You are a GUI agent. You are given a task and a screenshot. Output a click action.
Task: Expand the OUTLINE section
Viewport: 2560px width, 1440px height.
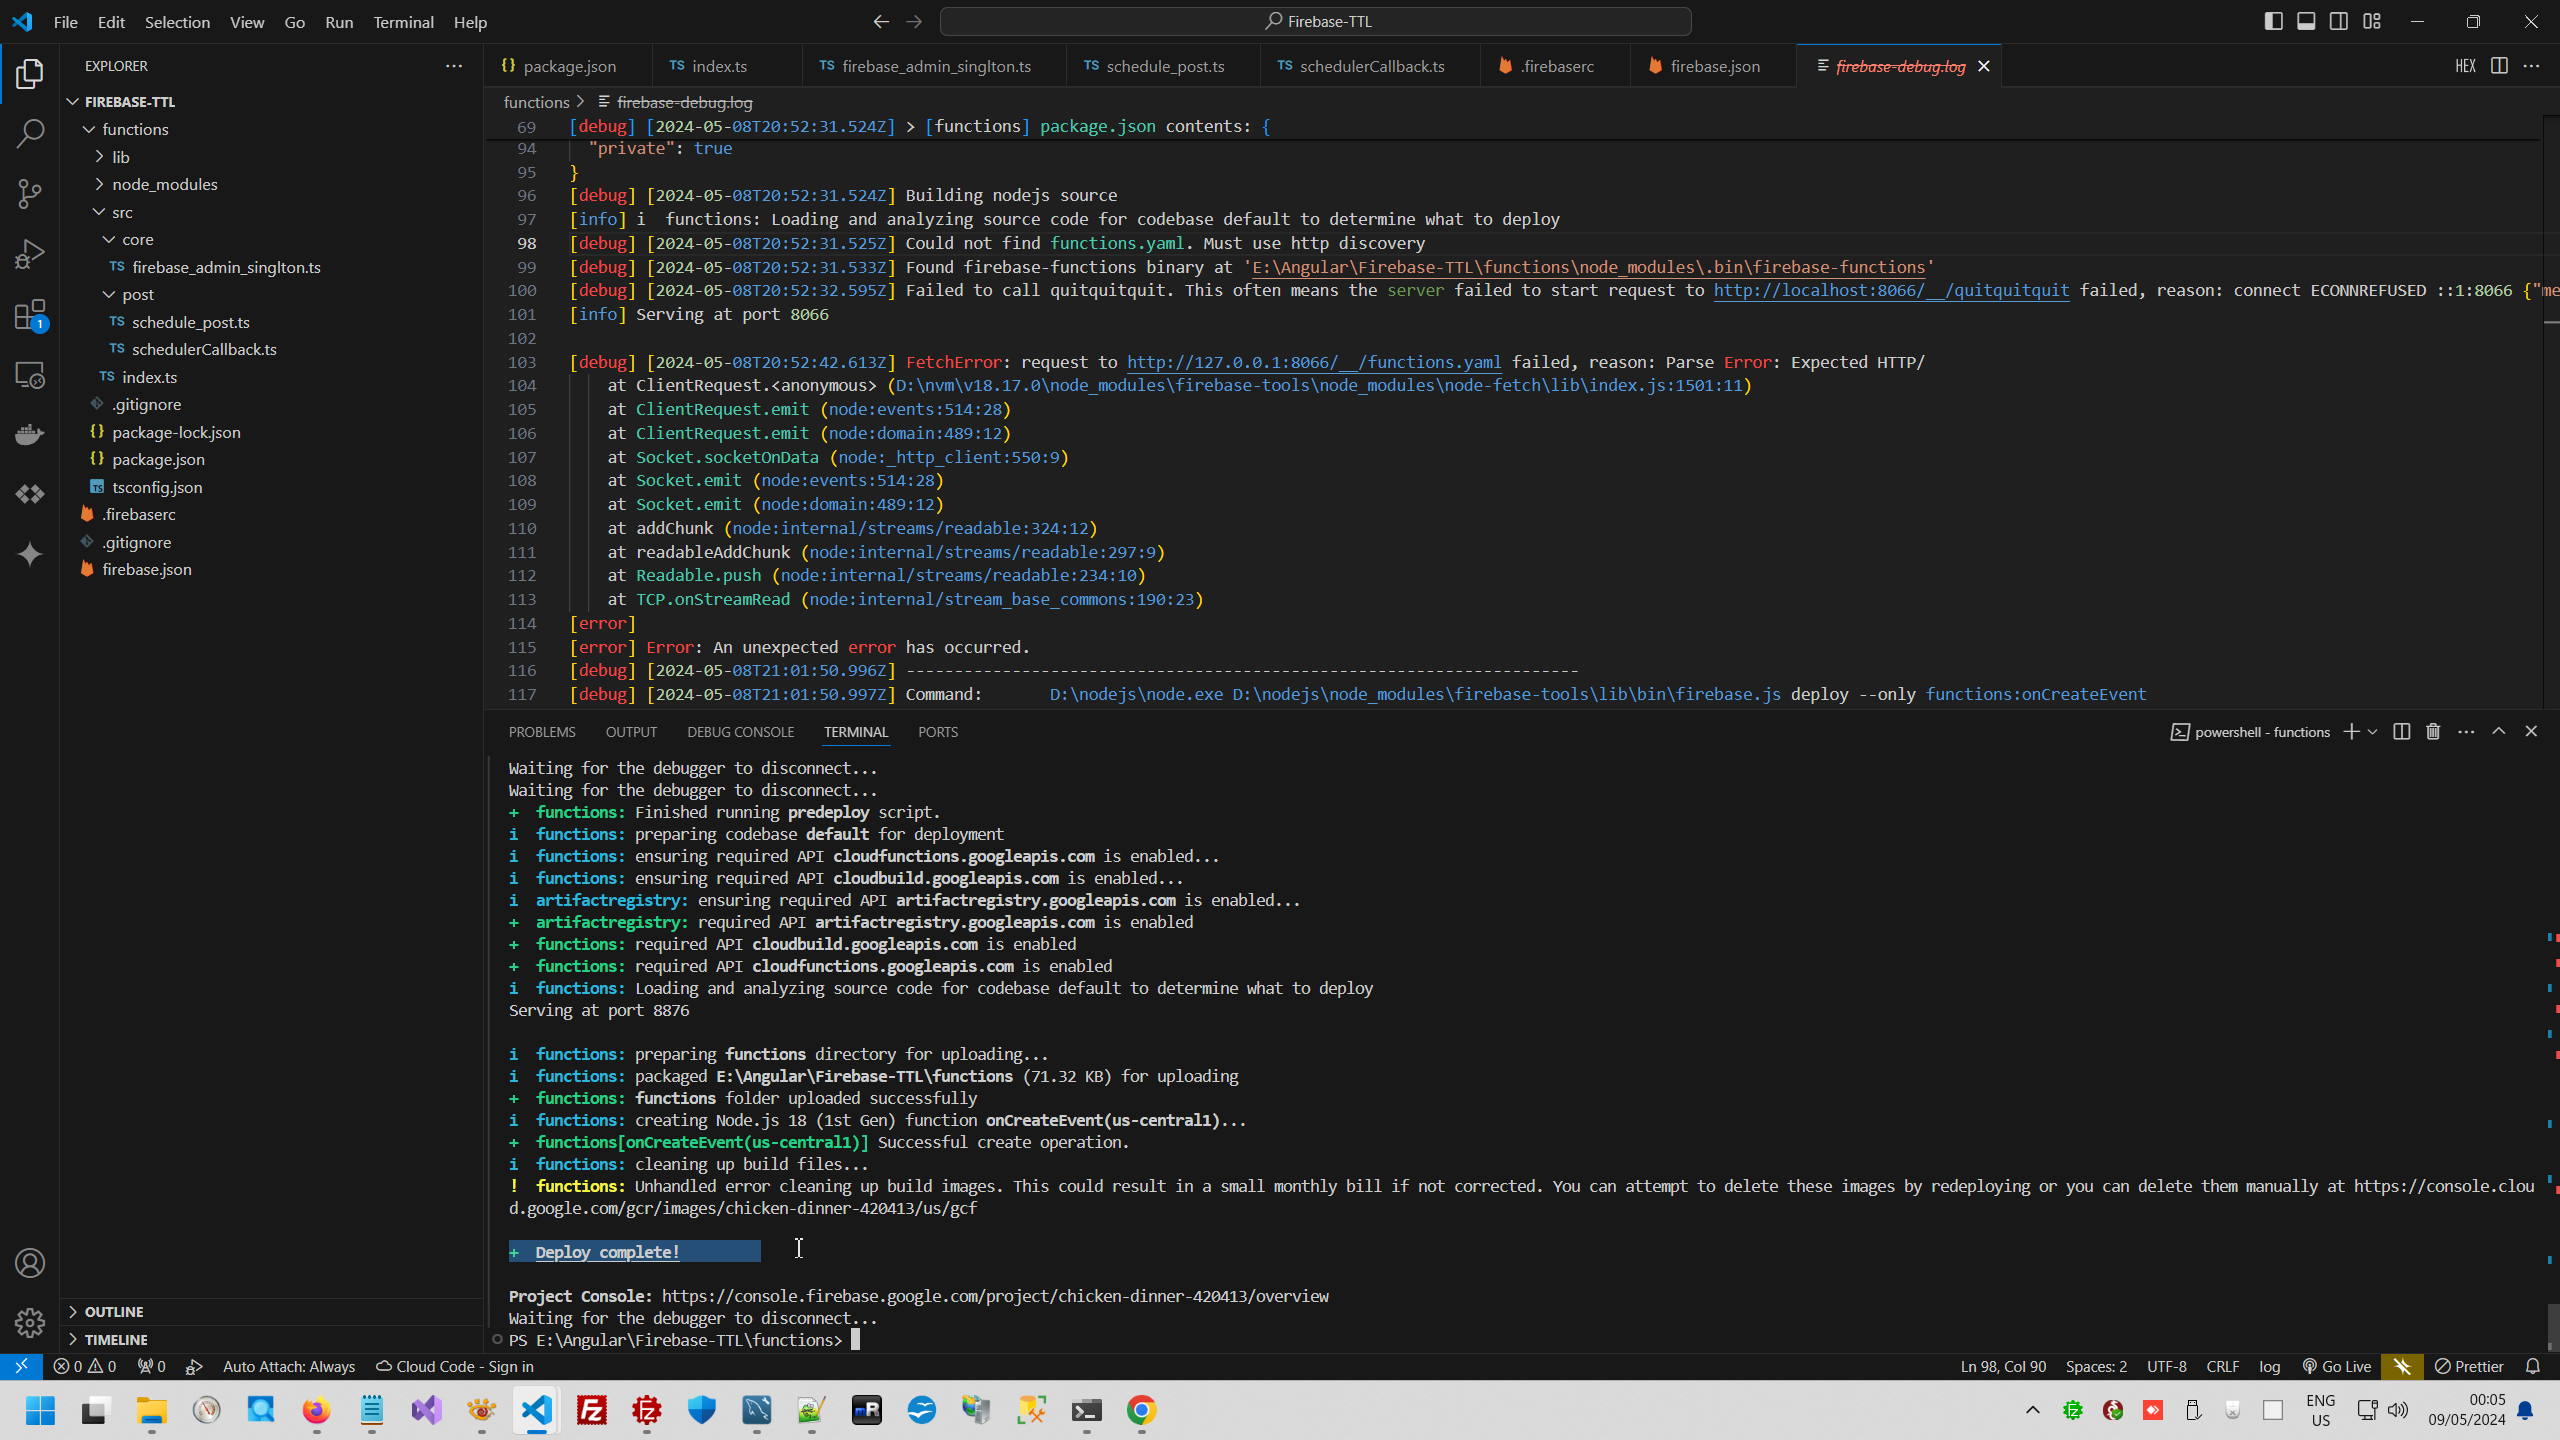(113, 1311)
